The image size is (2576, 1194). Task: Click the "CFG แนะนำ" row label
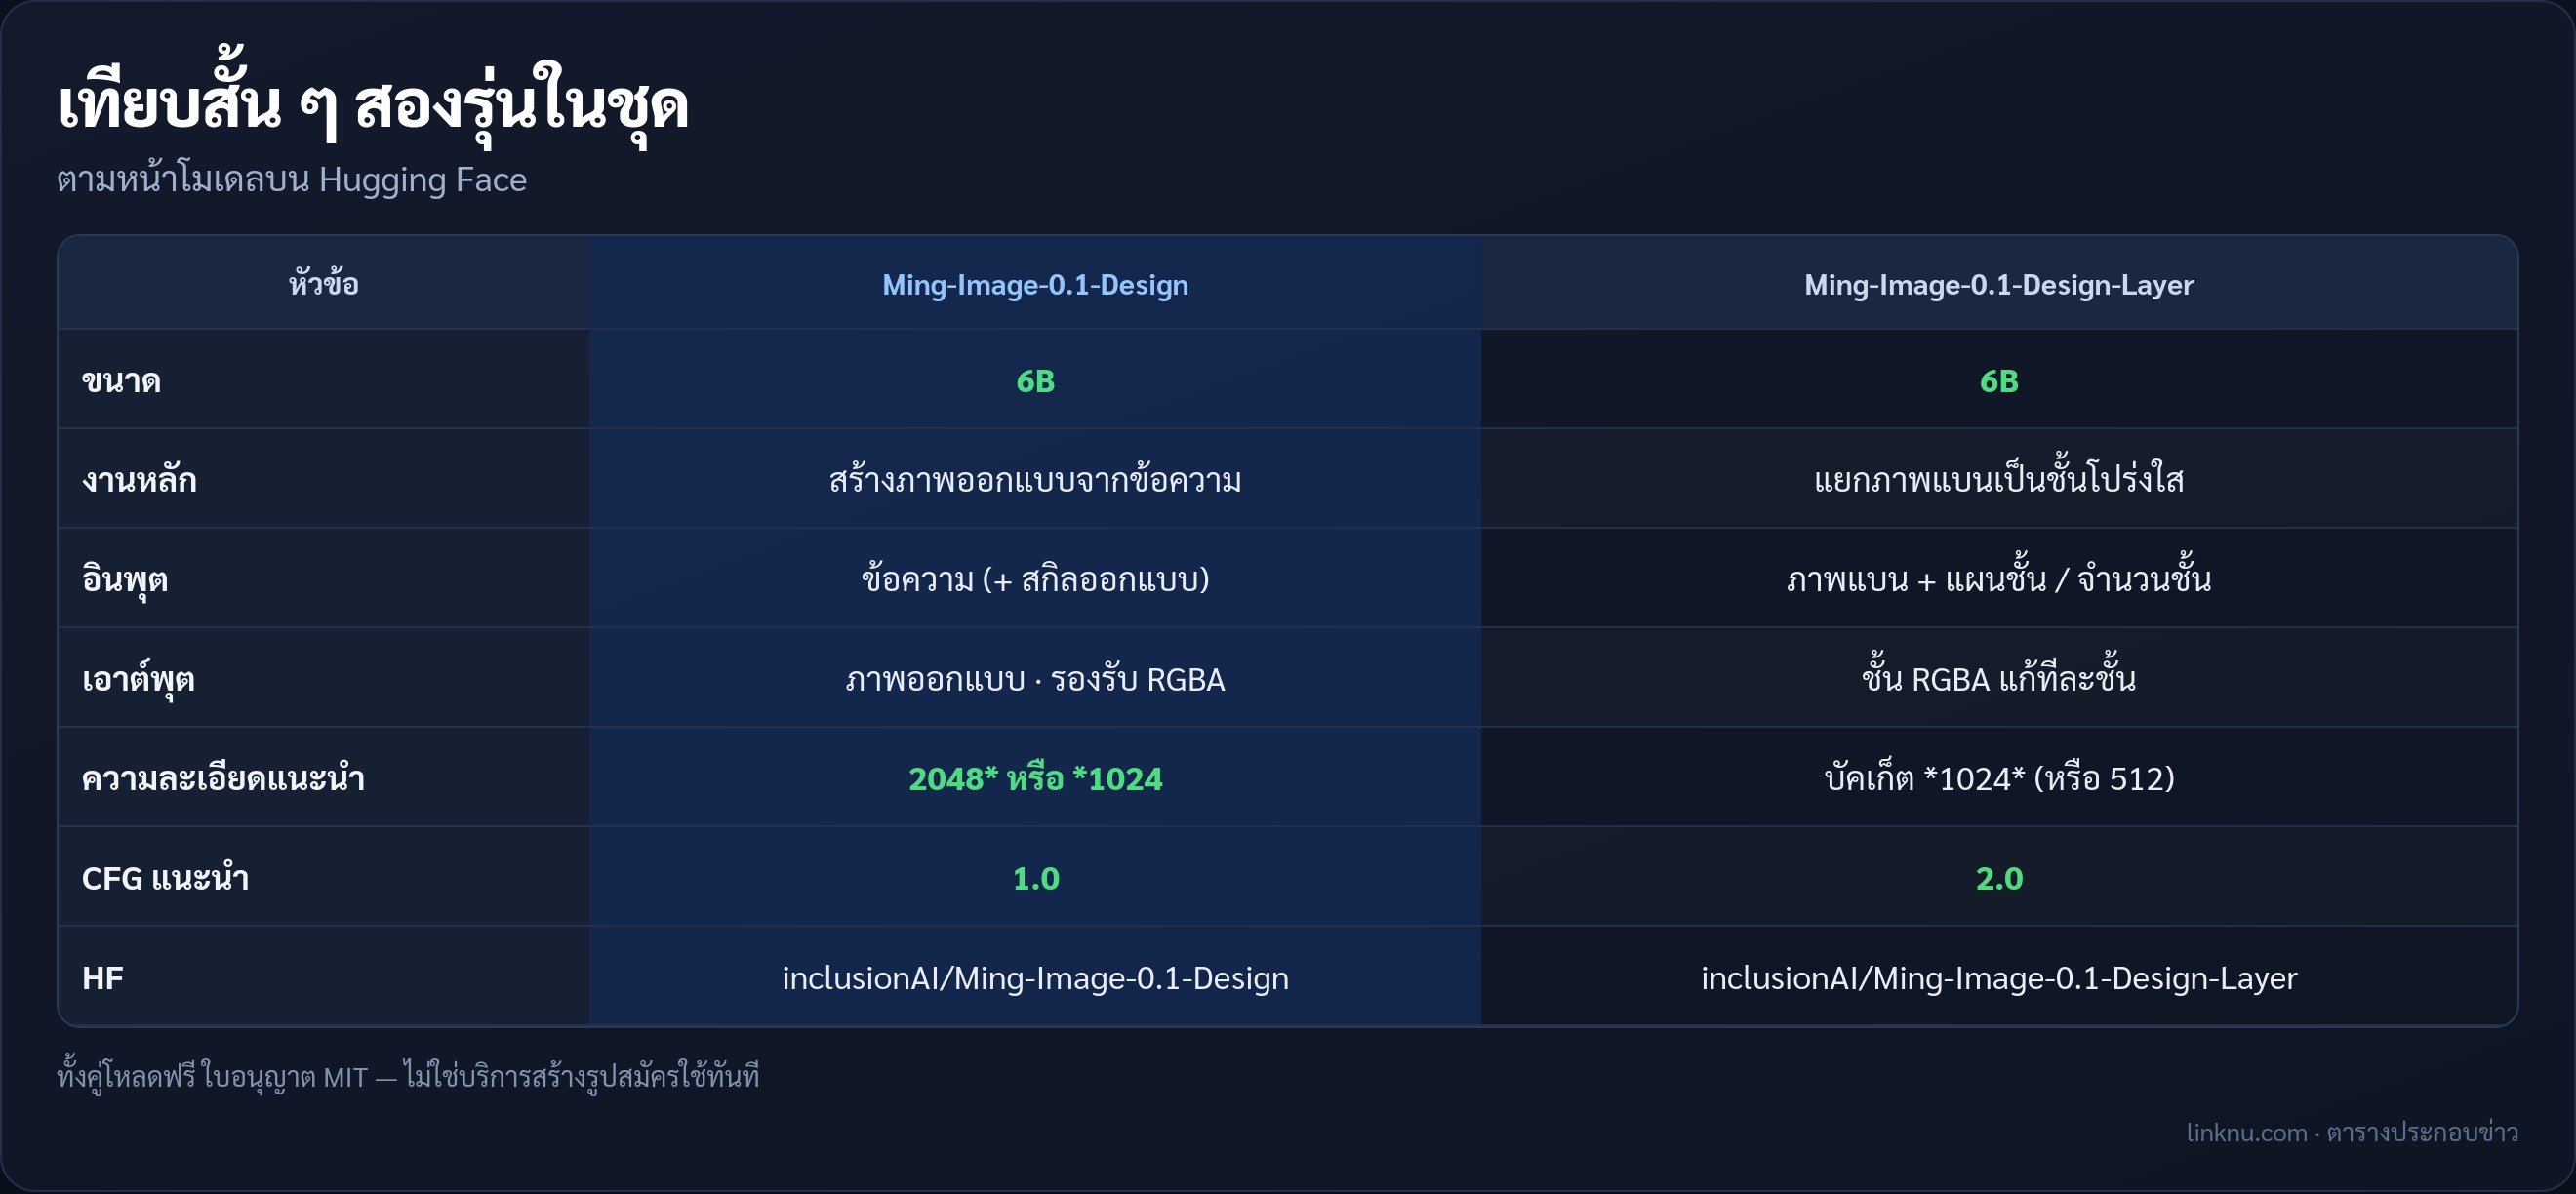click(165, 878)
